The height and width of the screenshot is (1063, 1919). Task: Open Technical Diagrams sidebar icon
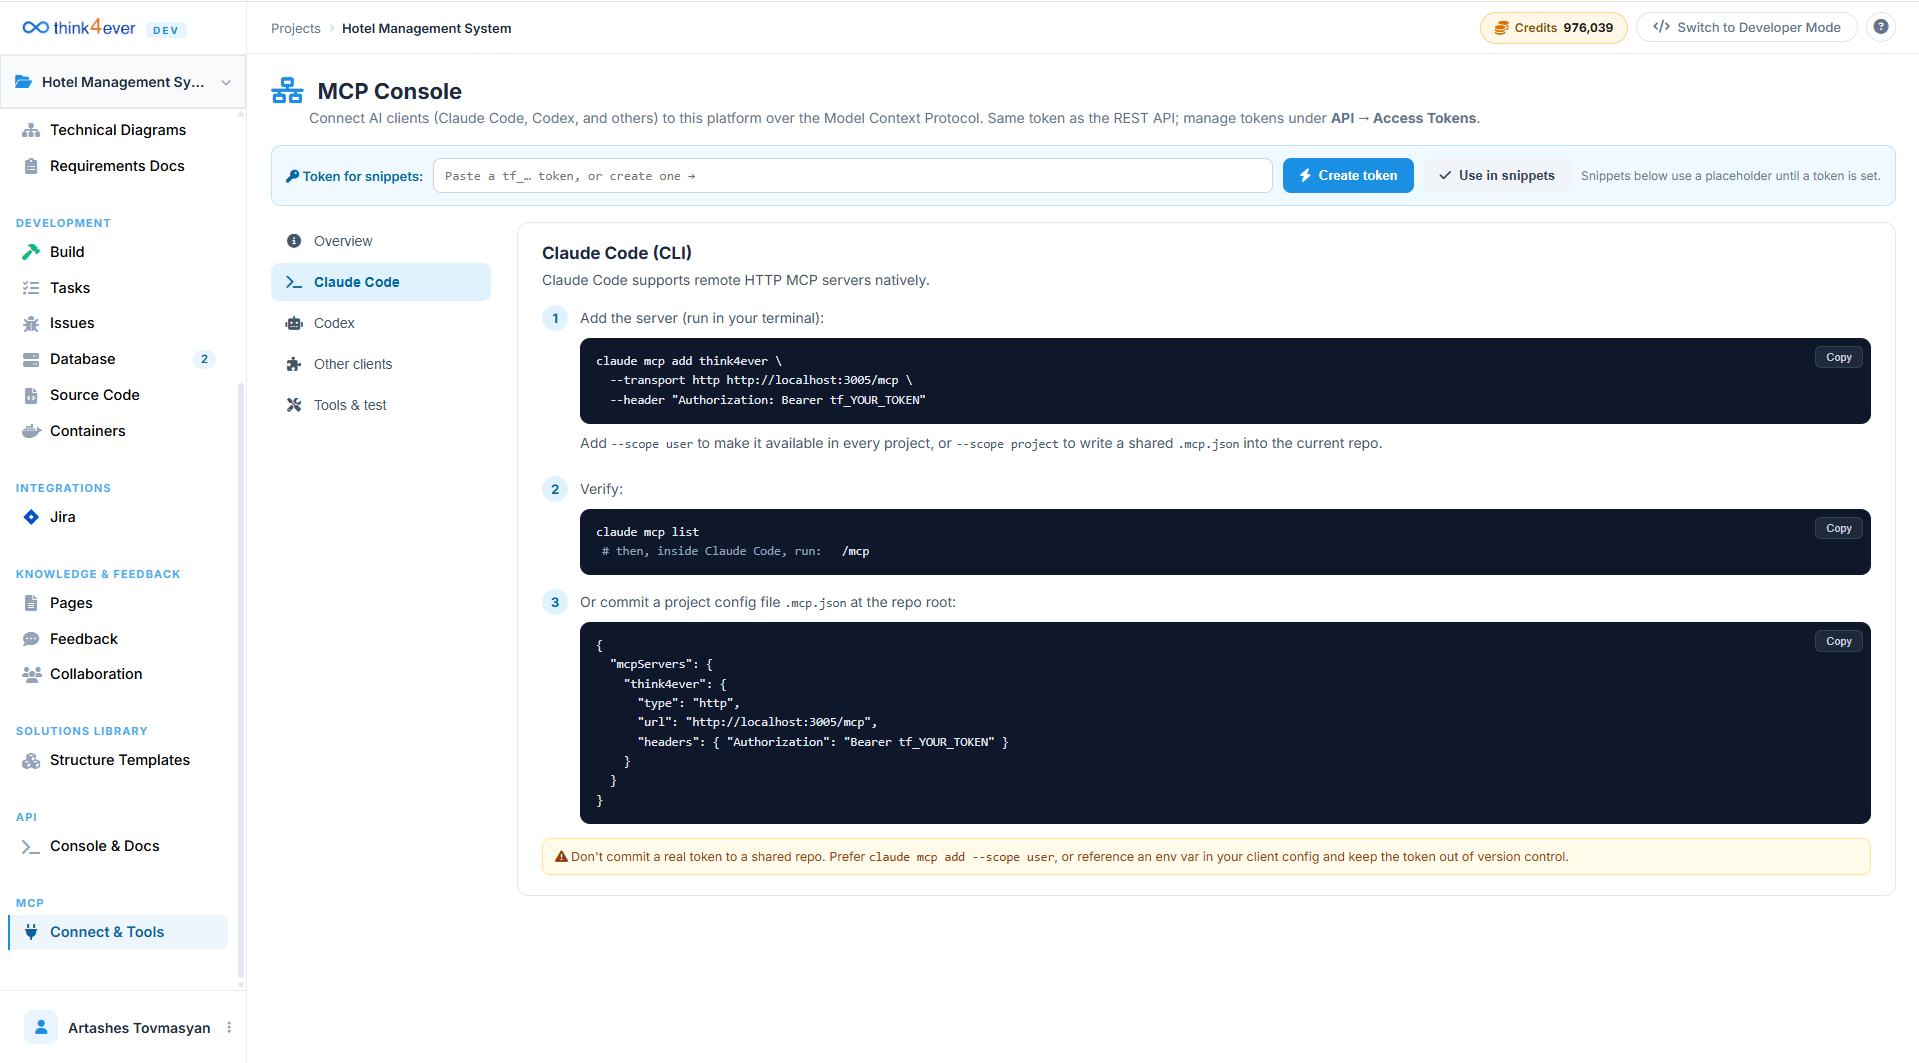pyautogui.click(x=31, y=130)
